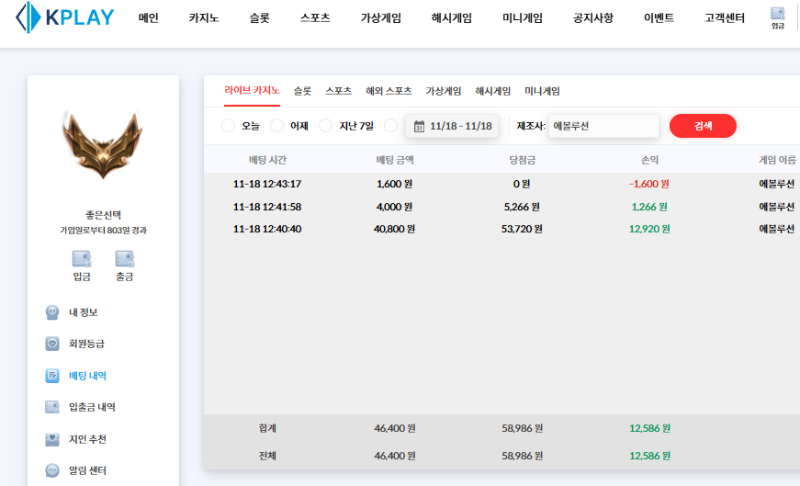Click the calendar icon in date picker
Viewport: 800px width, 486px height.
point(419,126)
